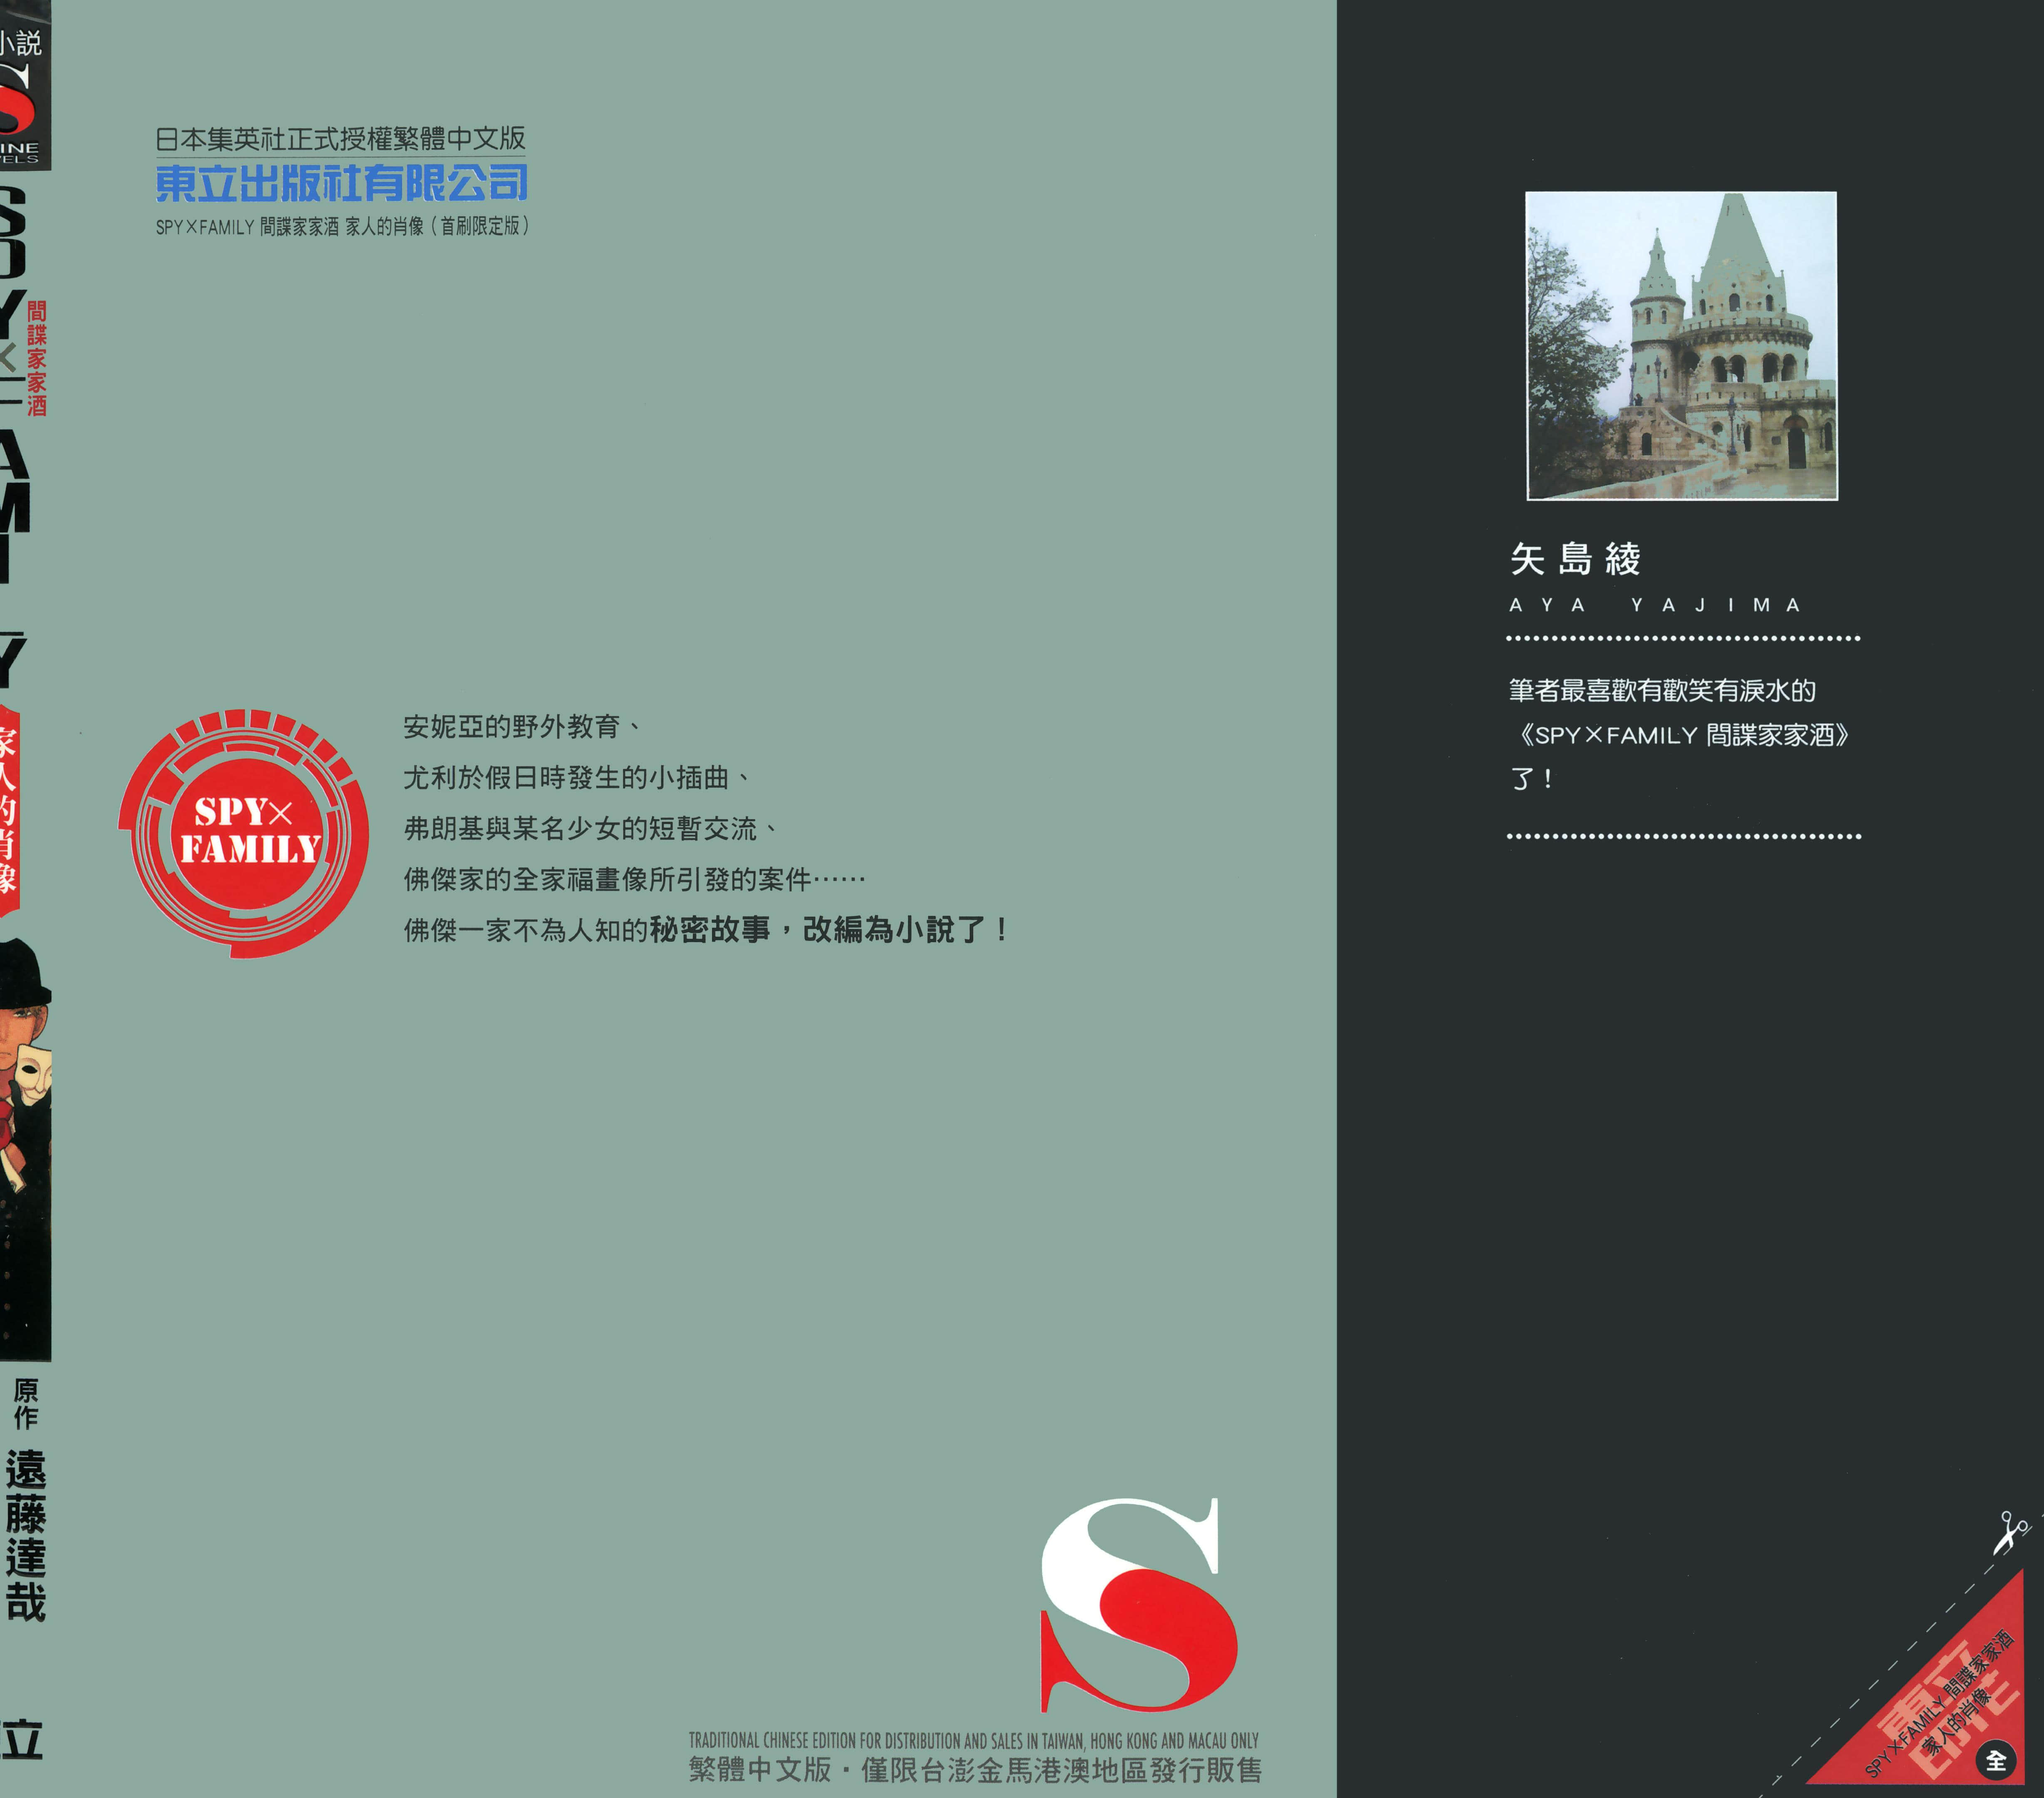This screenshot has width=2044, height=1798.
Task: Click the 日本集英社正式授權繁體中文版 heading
Action: [x=341, y=138]
